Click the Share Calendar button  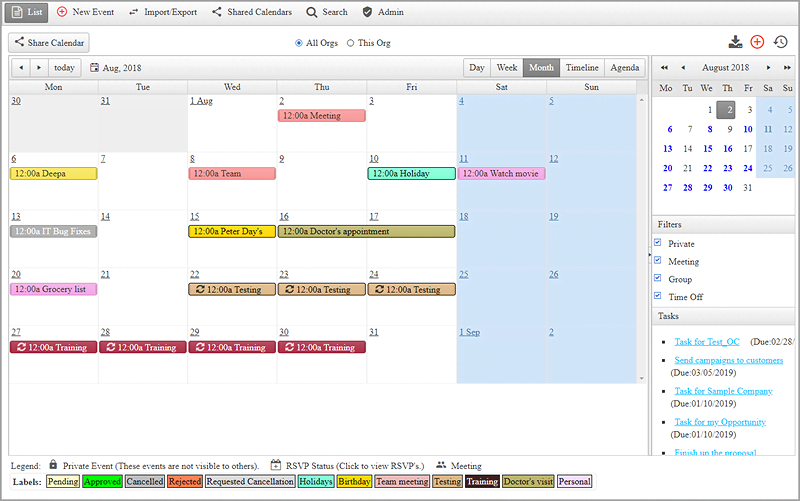tap(48, 43)
